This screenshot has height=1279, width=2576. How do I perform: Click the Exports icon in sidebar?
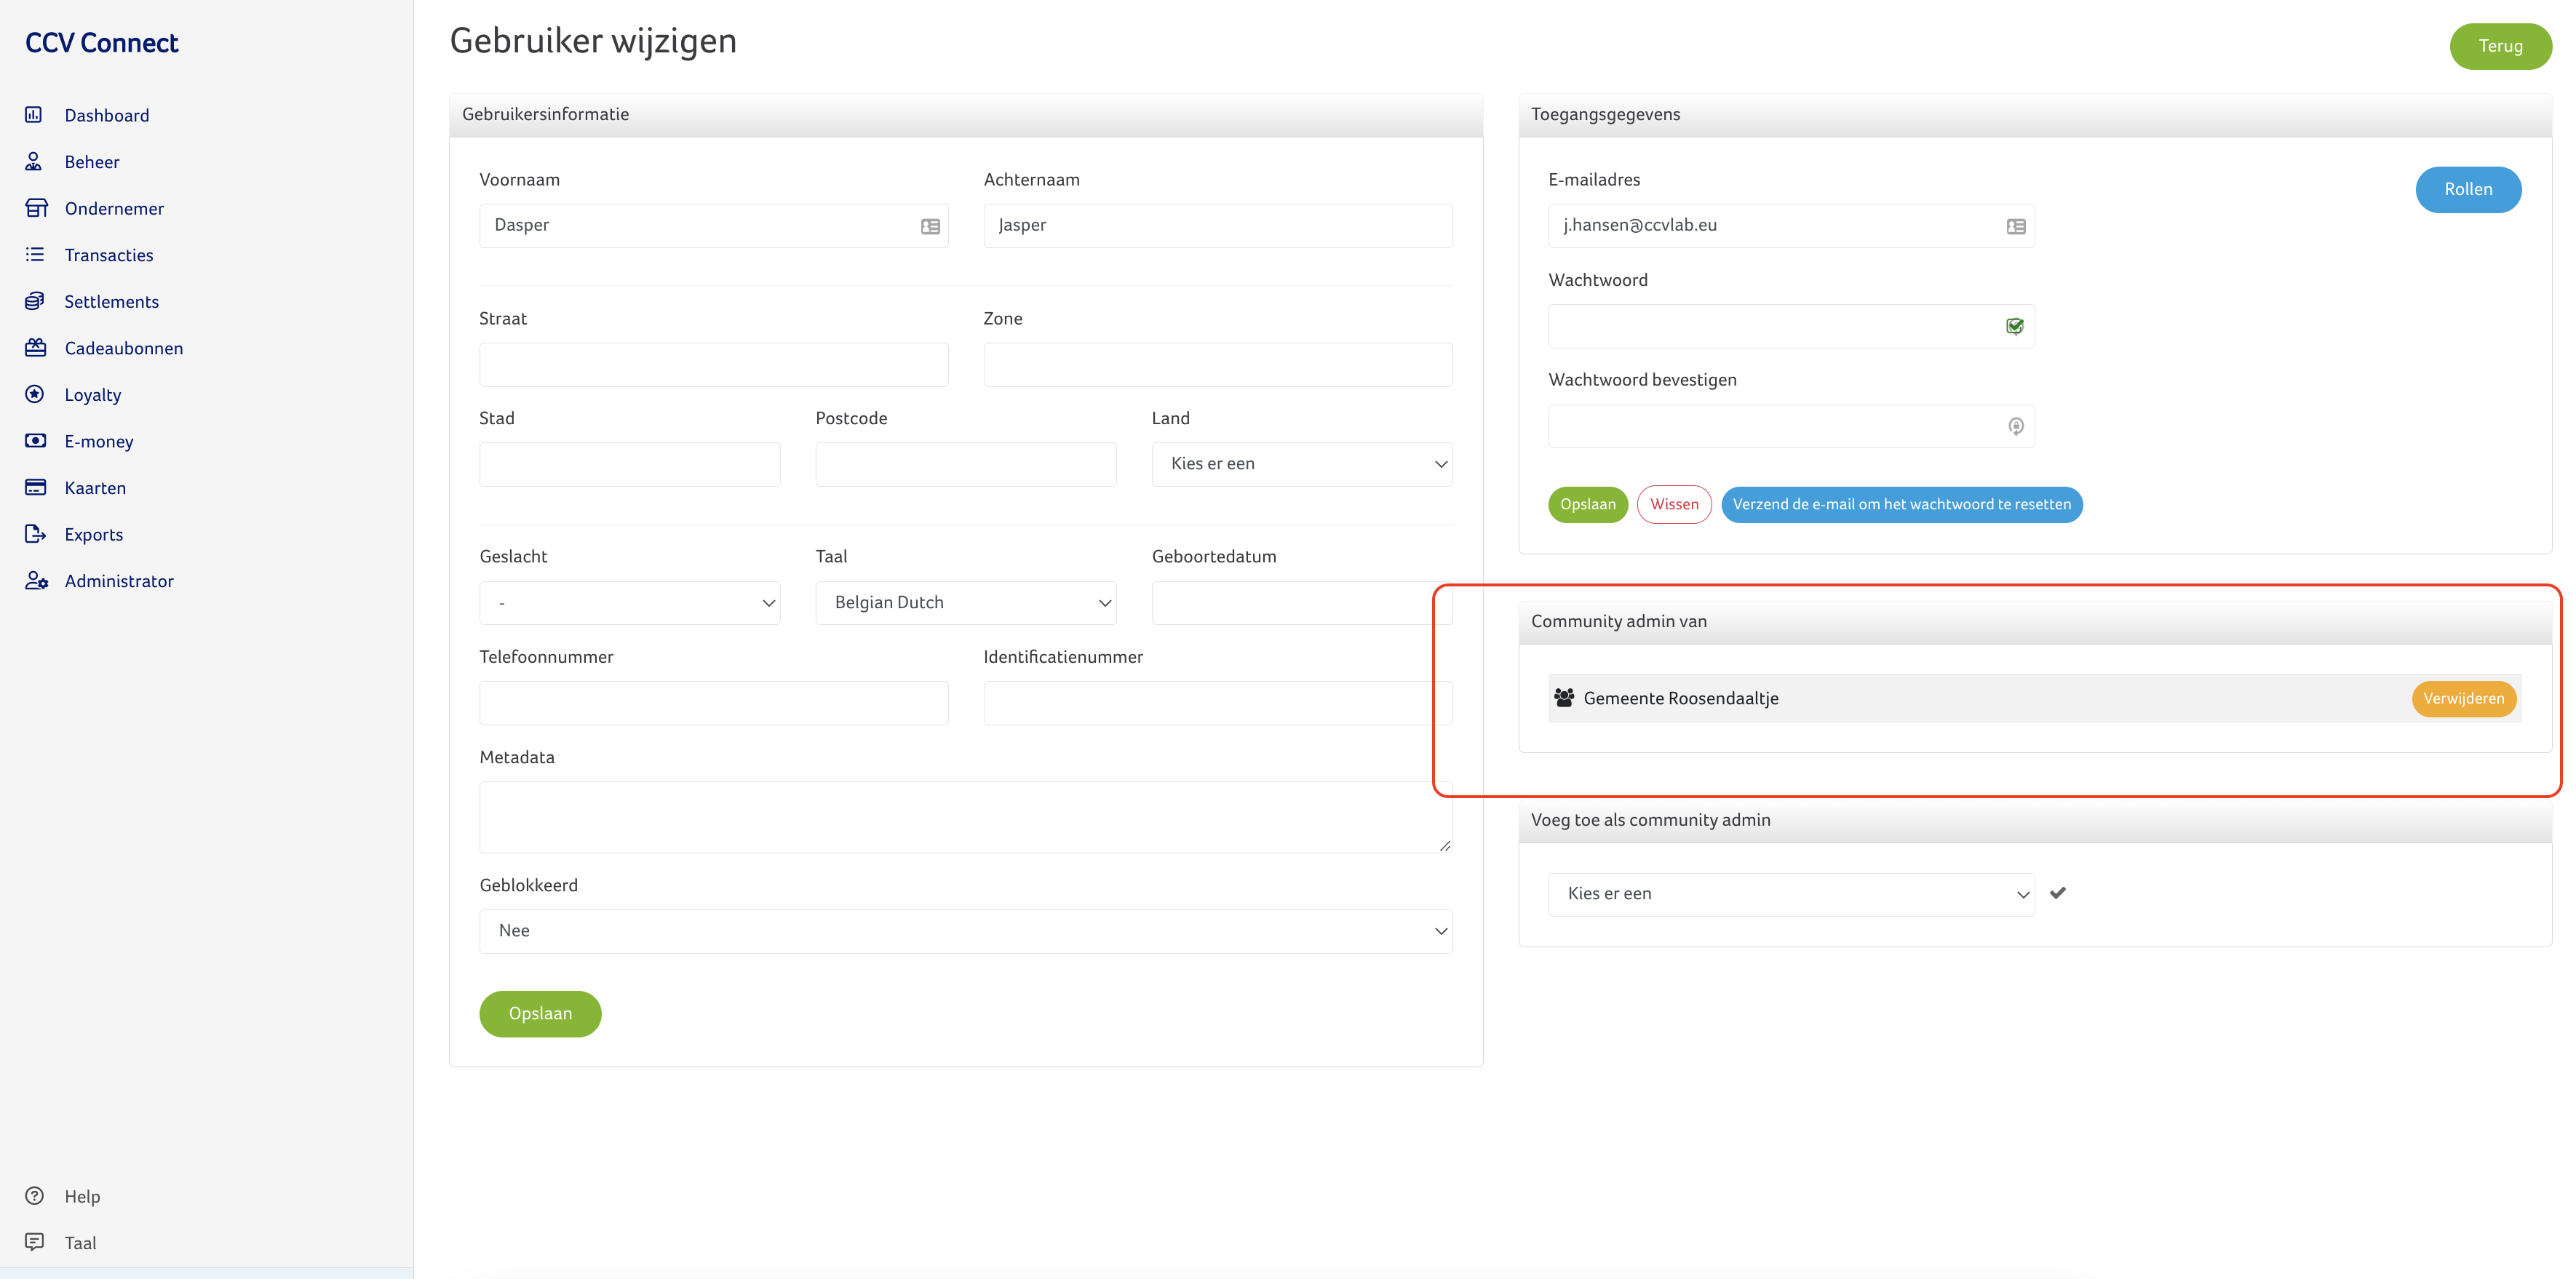[35, 534]
